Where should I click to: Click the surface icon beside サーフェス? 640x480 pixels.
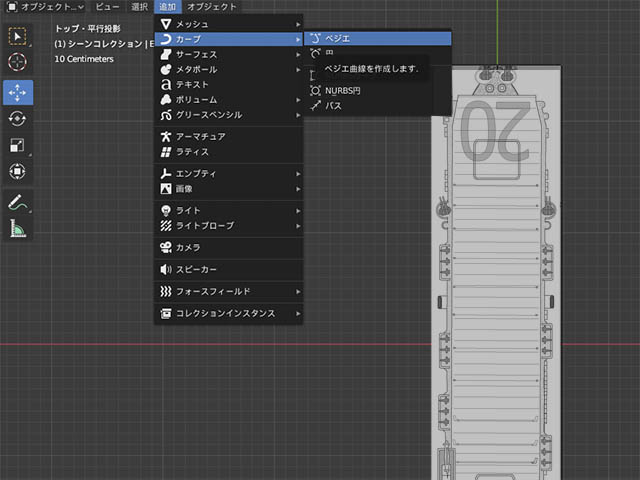[166, 54]
